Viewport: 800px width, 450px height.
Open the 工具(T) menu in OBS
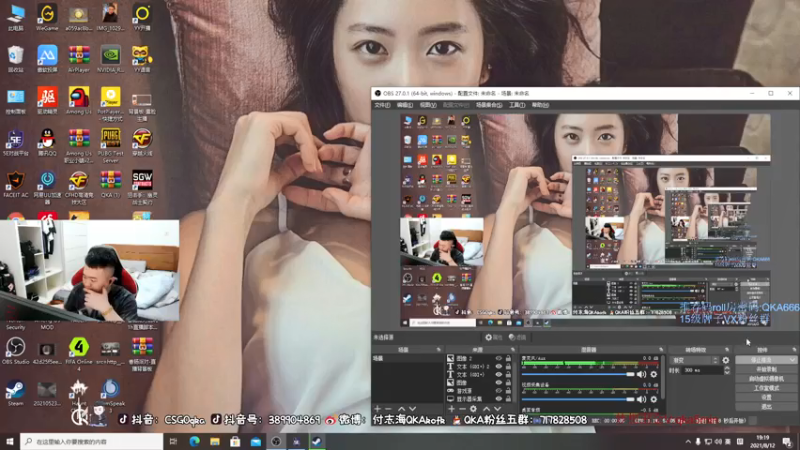(517, 105)
